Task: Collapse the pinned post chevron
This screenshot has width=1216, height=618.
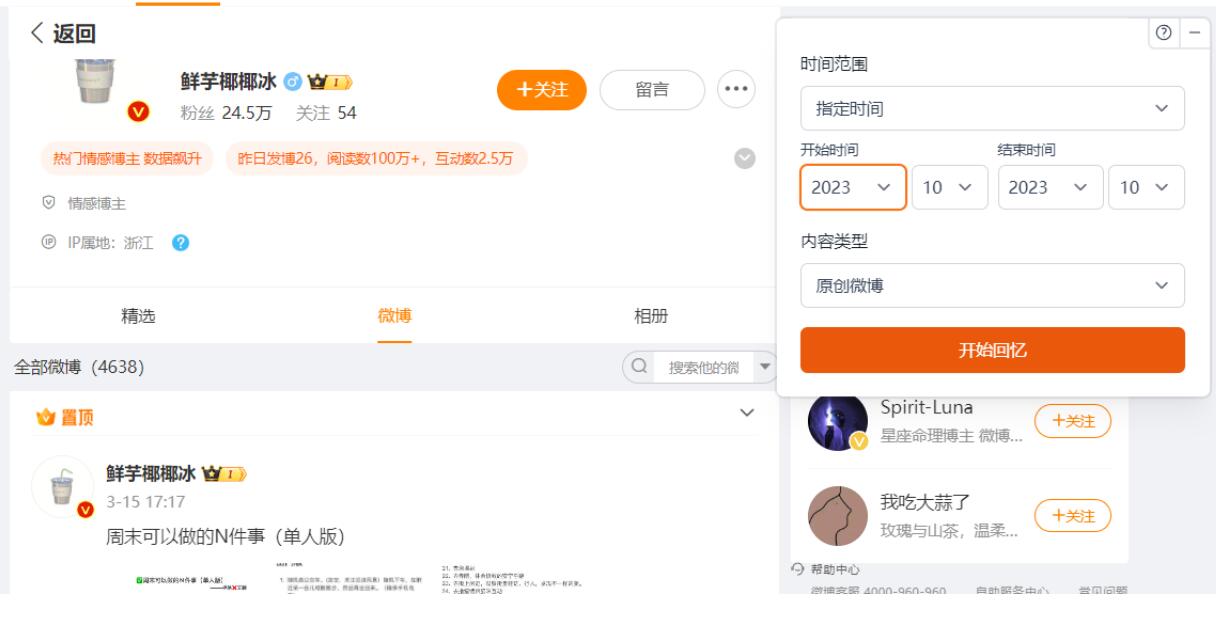Action: pyautogui.click(x=746, y=413)
